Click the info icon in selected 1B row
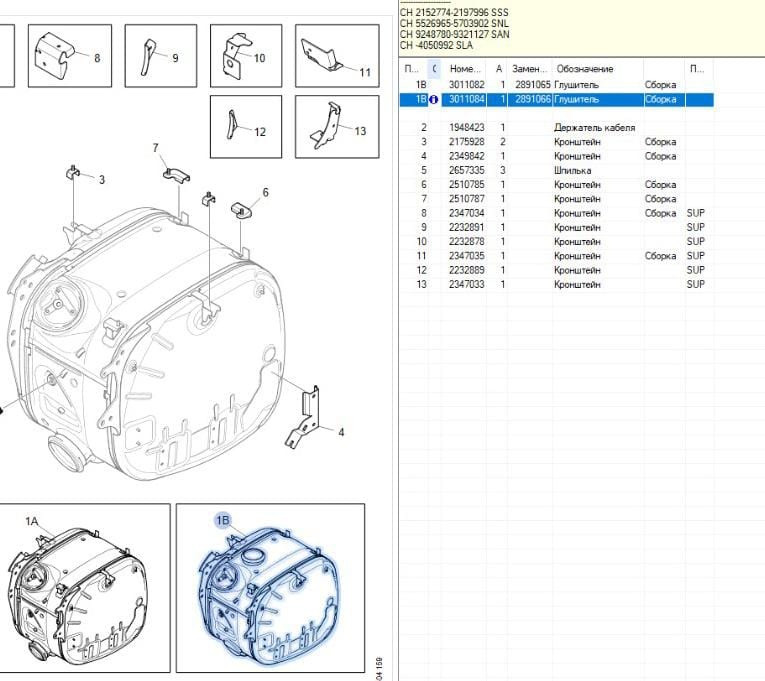The image size is (765, 681). click(x=434, y=100)
